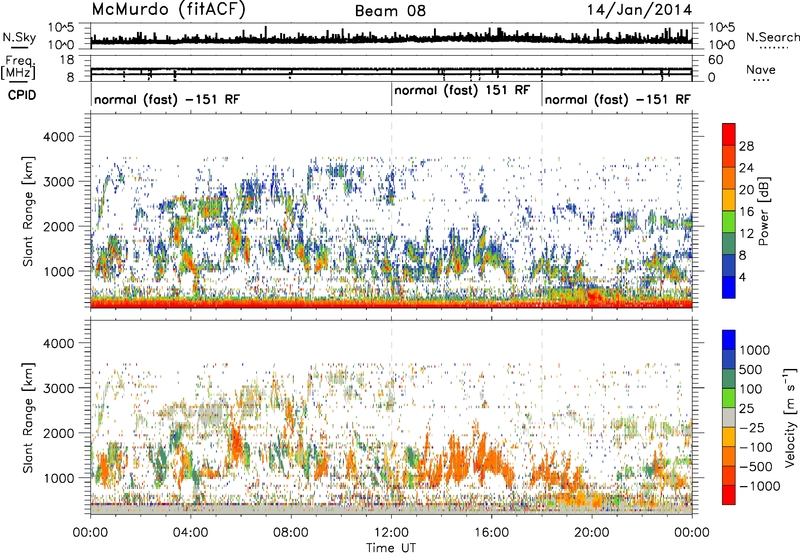Click the 1000 tick on velocity colorbar

755,350
